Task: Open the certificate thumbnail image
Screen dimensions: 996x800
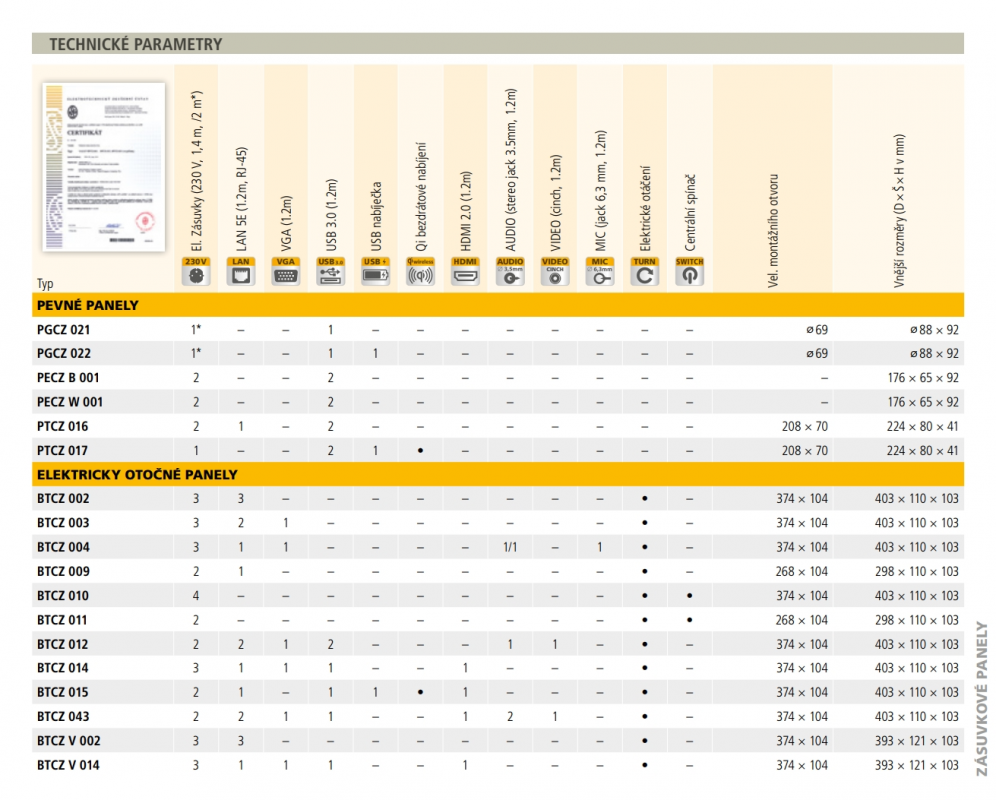Action: (x=104, y=166)
